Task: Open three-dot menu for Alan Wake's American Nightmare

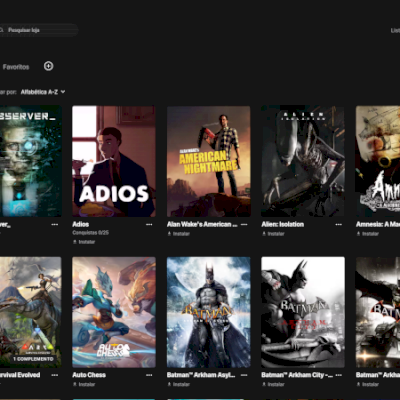Action: coord(244,225)
